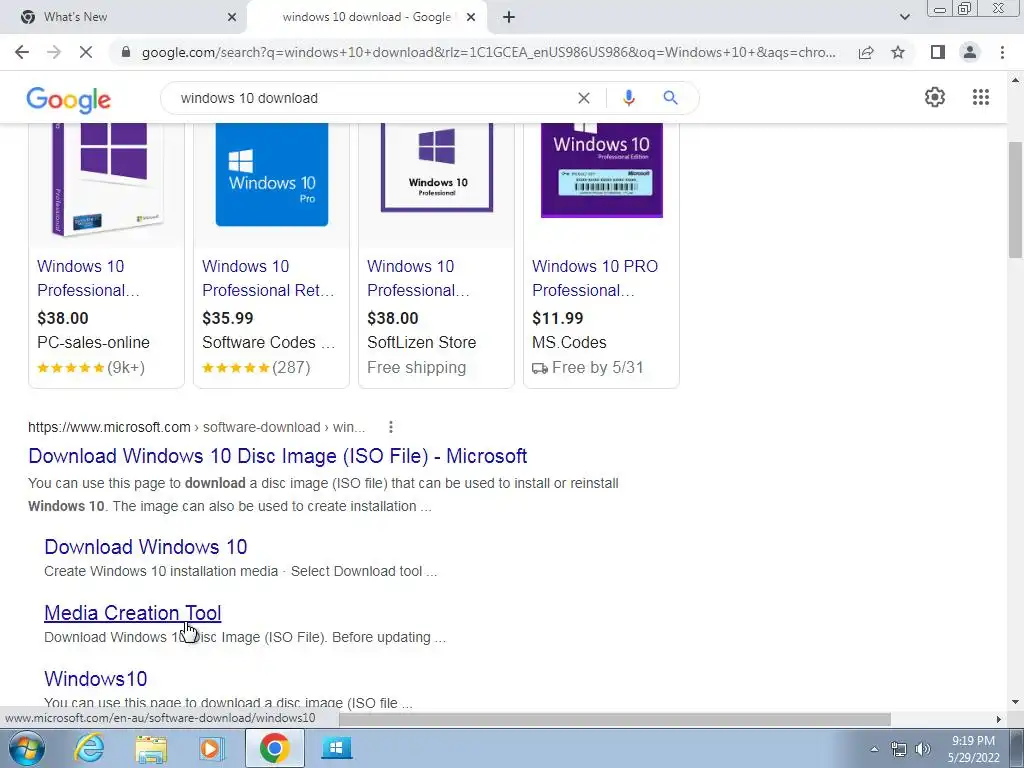Viewport: 1024px width, 768px height.
Task: Click the forward navigation arrow
Action: pyautogui.click(x=54, y=52)
